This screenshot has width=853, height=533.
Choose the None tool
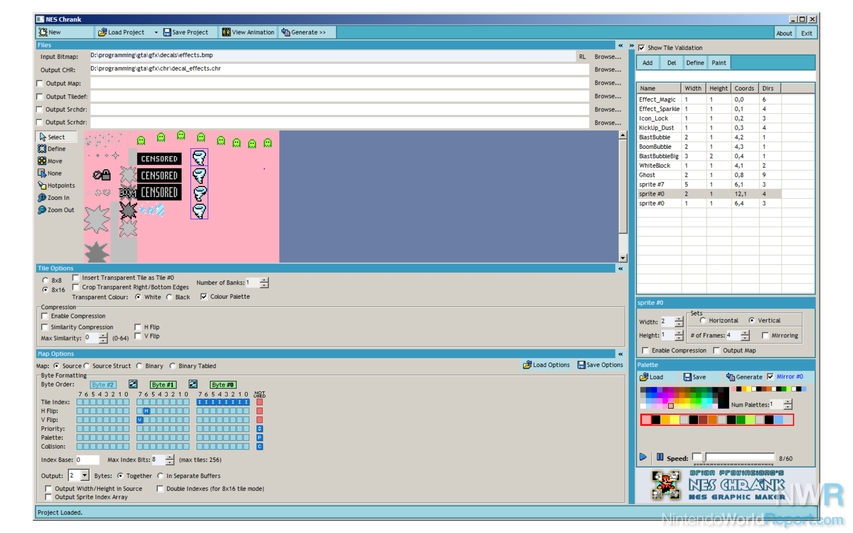pyautogui.click(x=50, y=173)
